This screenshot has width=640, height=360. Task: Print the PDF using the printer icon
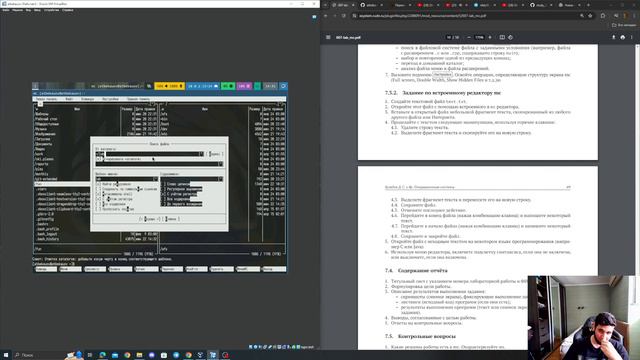(622, 37)
